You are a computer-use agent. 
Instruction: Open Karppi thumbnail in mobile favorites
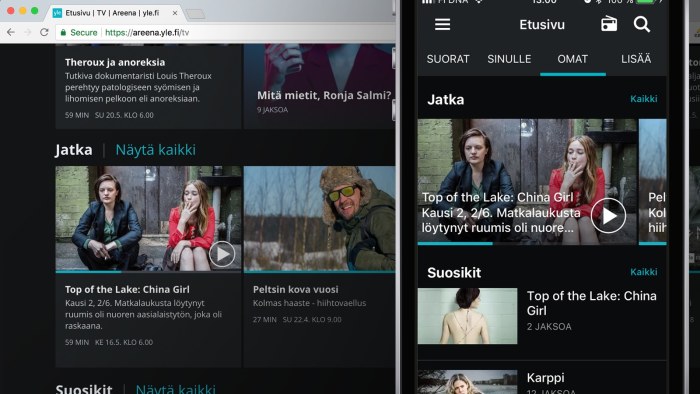coord(467,382)
